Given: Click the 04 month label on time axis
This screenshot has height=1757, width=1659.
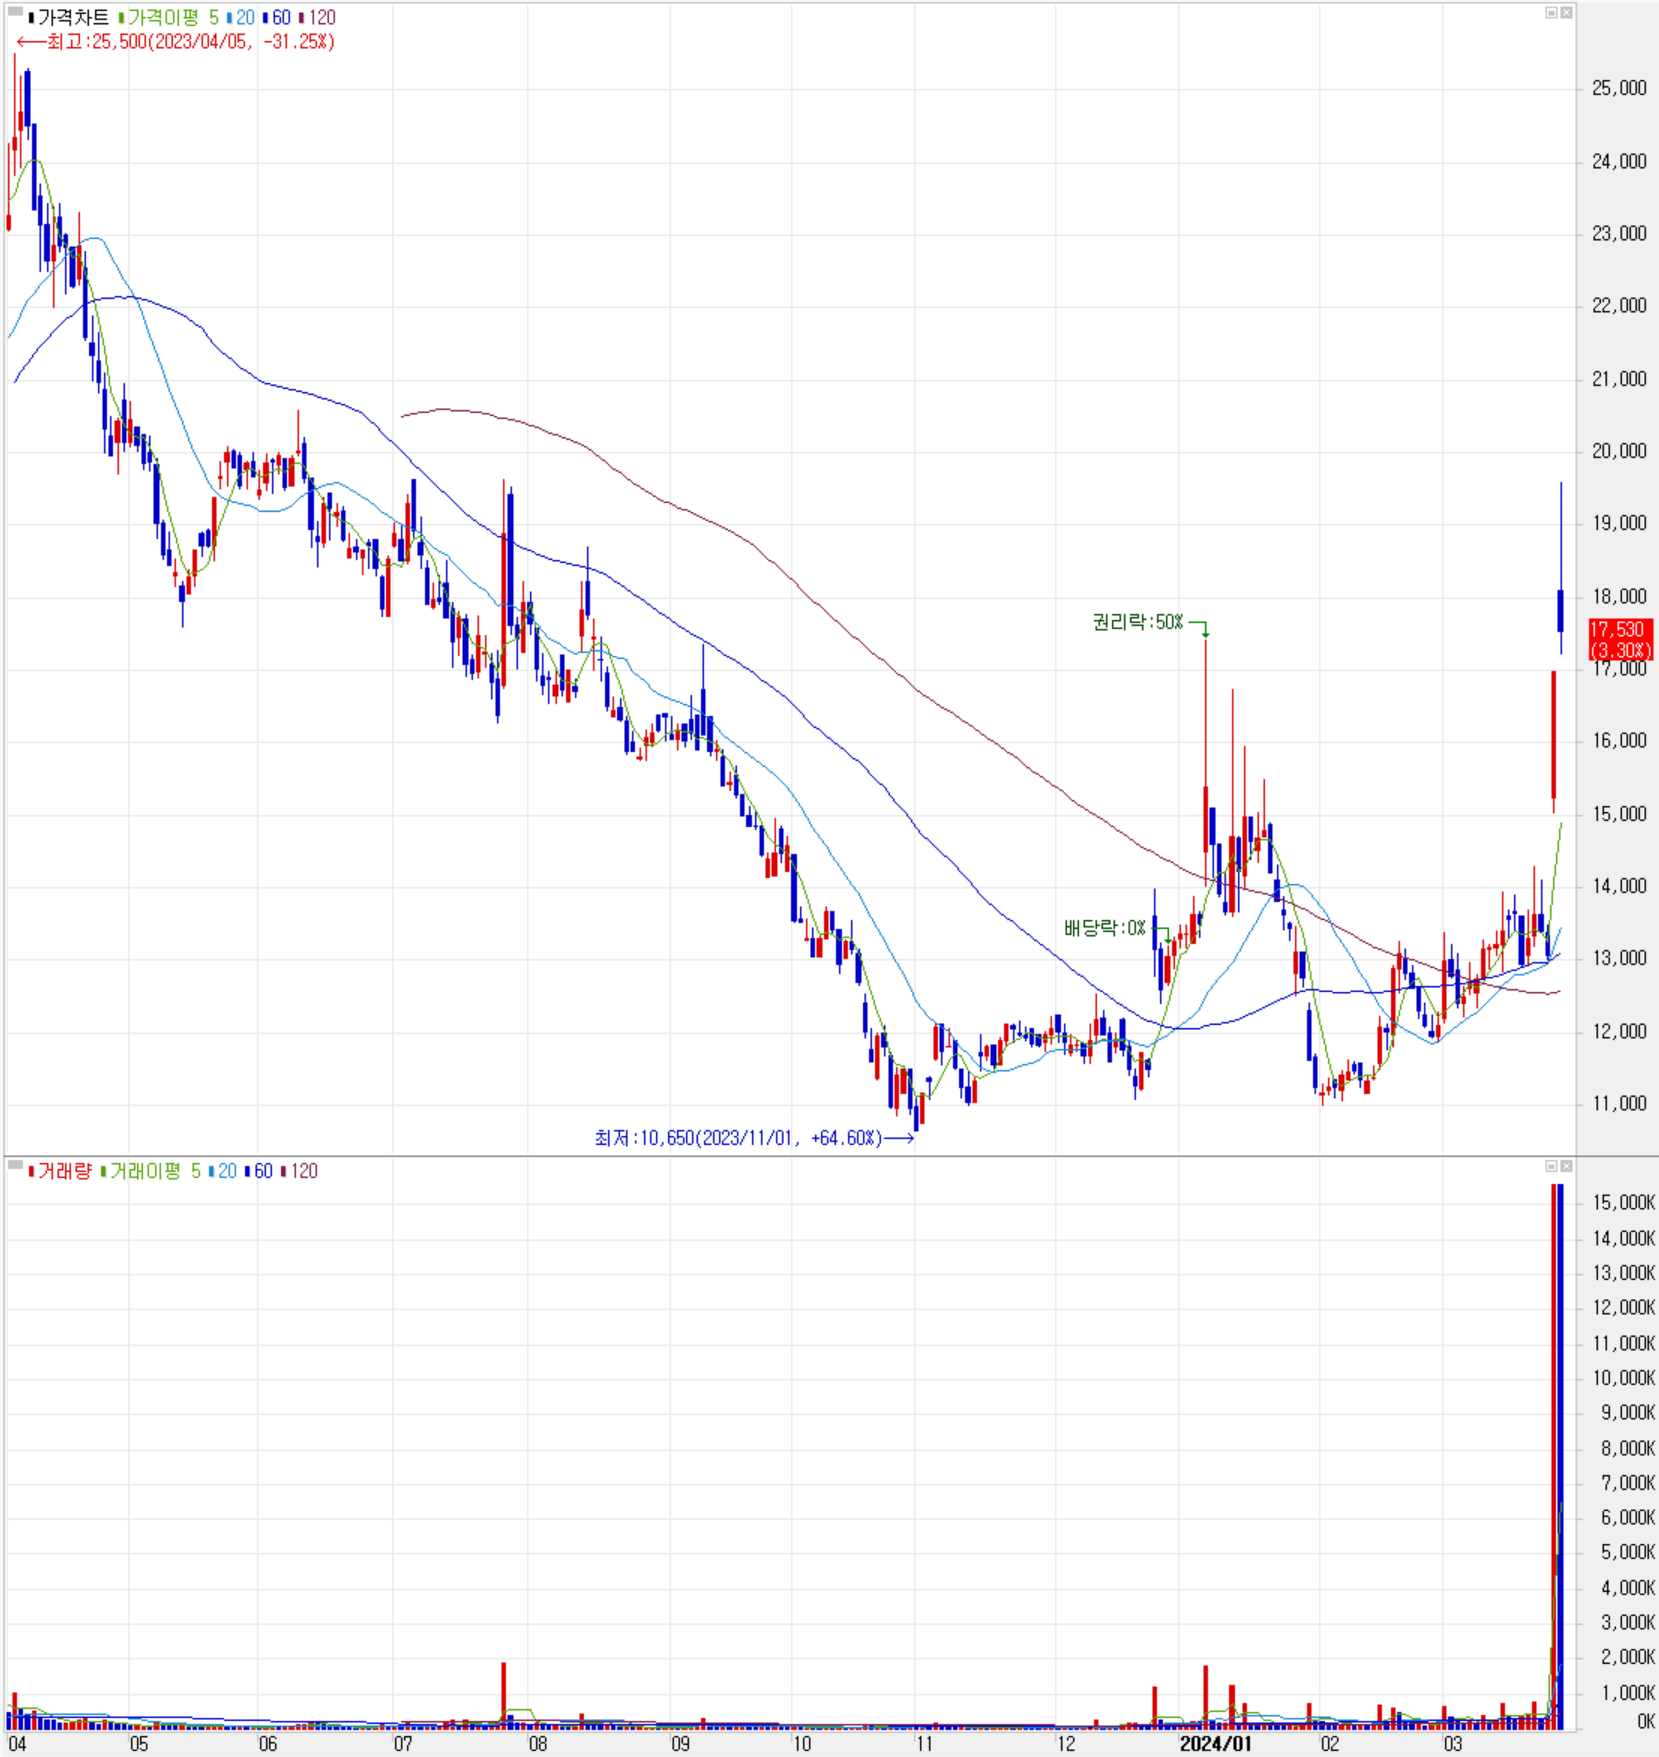Looking at the screenshot, I should [17, 1744].
